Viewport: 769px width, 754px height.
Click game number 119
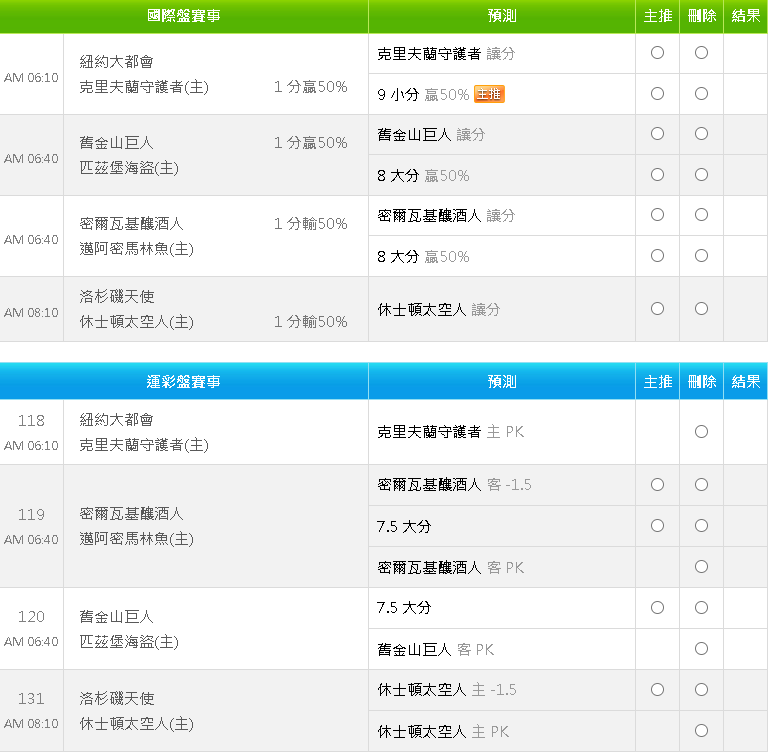pyautogui.click(x=31, y=515)
